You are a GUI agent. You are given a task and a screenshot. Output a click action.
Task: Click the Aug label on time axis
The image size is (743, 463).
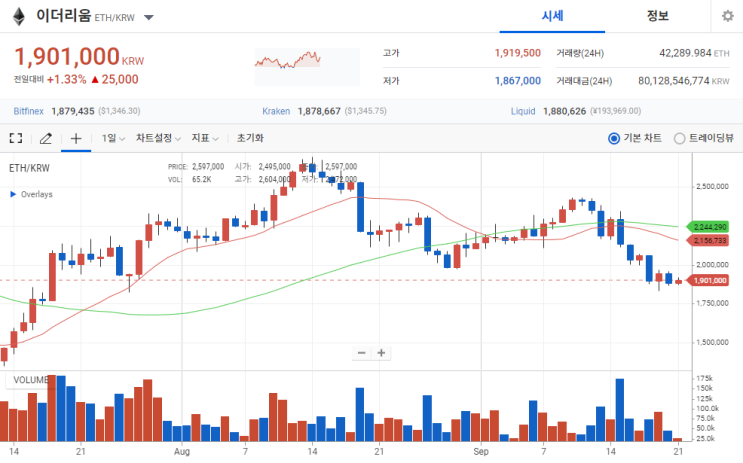click(x=181, y=451)
